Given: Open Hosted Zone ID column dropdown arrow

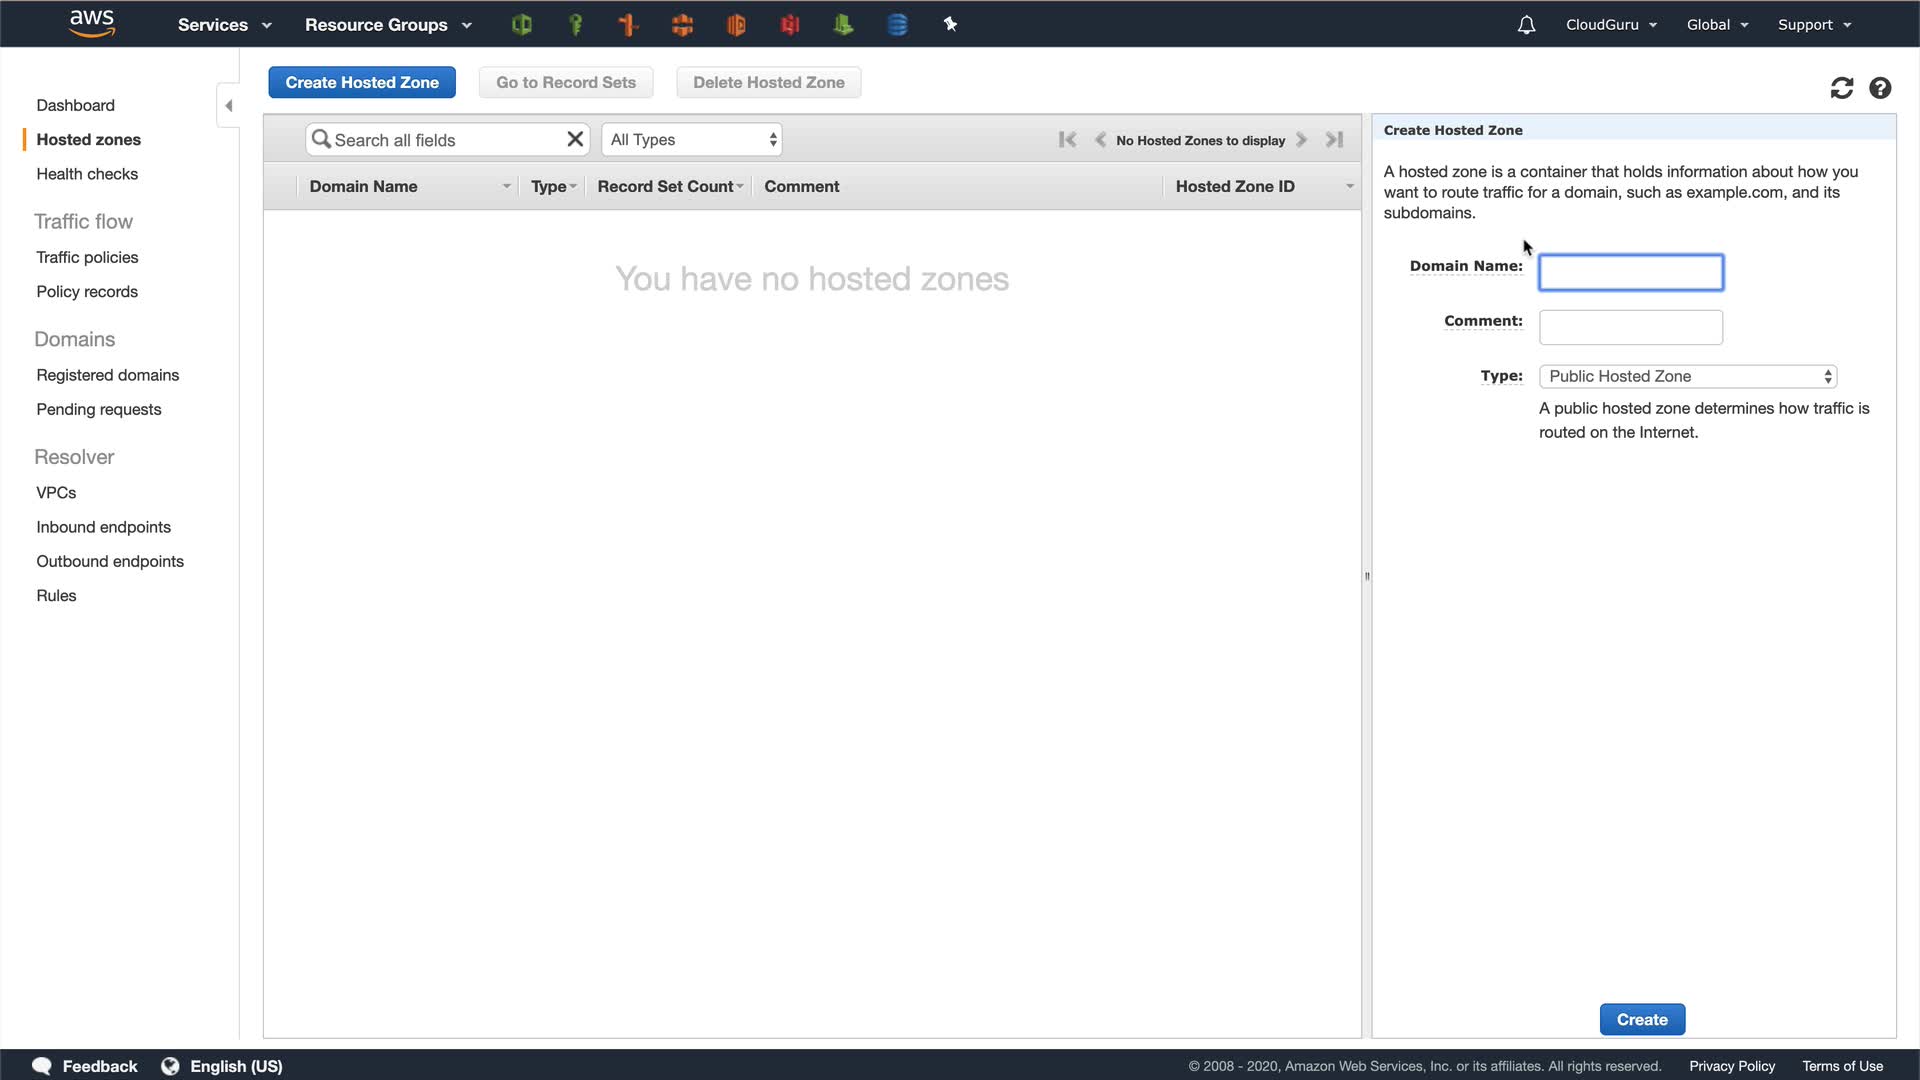Looking at the screenshot, I should point(1349,187).
